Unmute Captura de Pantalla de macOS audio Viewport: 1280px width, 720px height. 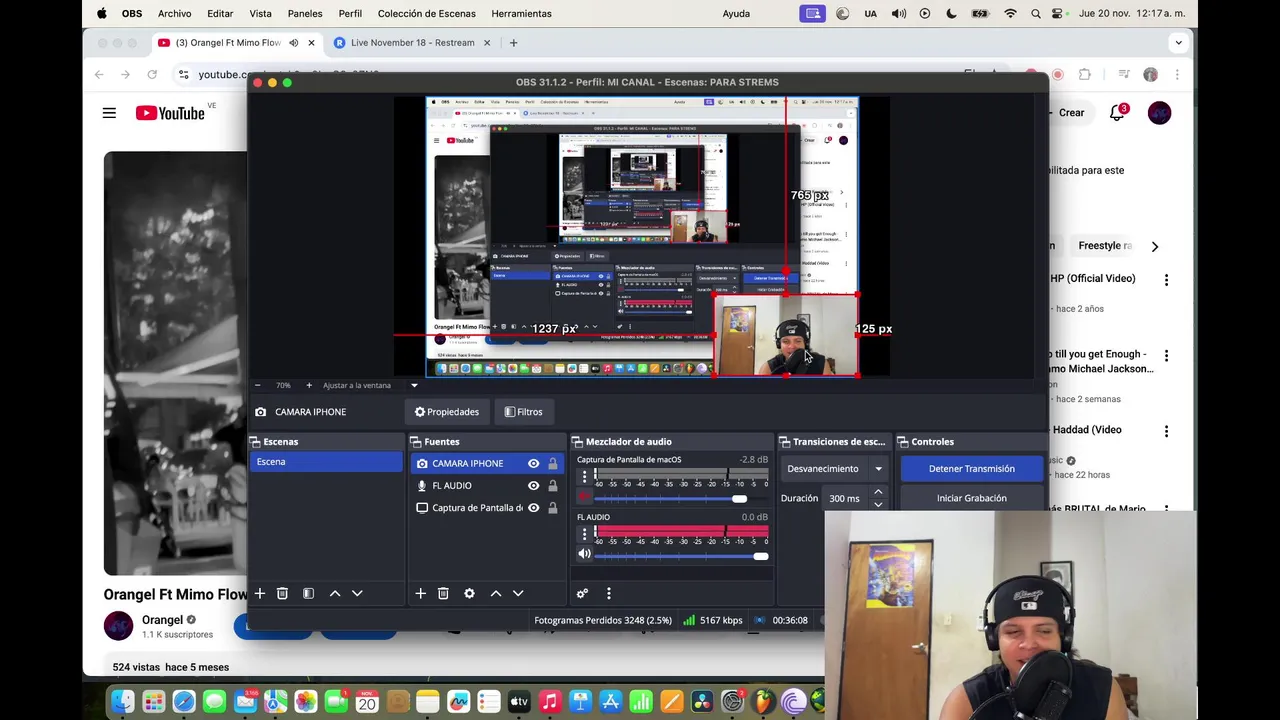coord(584,497)
